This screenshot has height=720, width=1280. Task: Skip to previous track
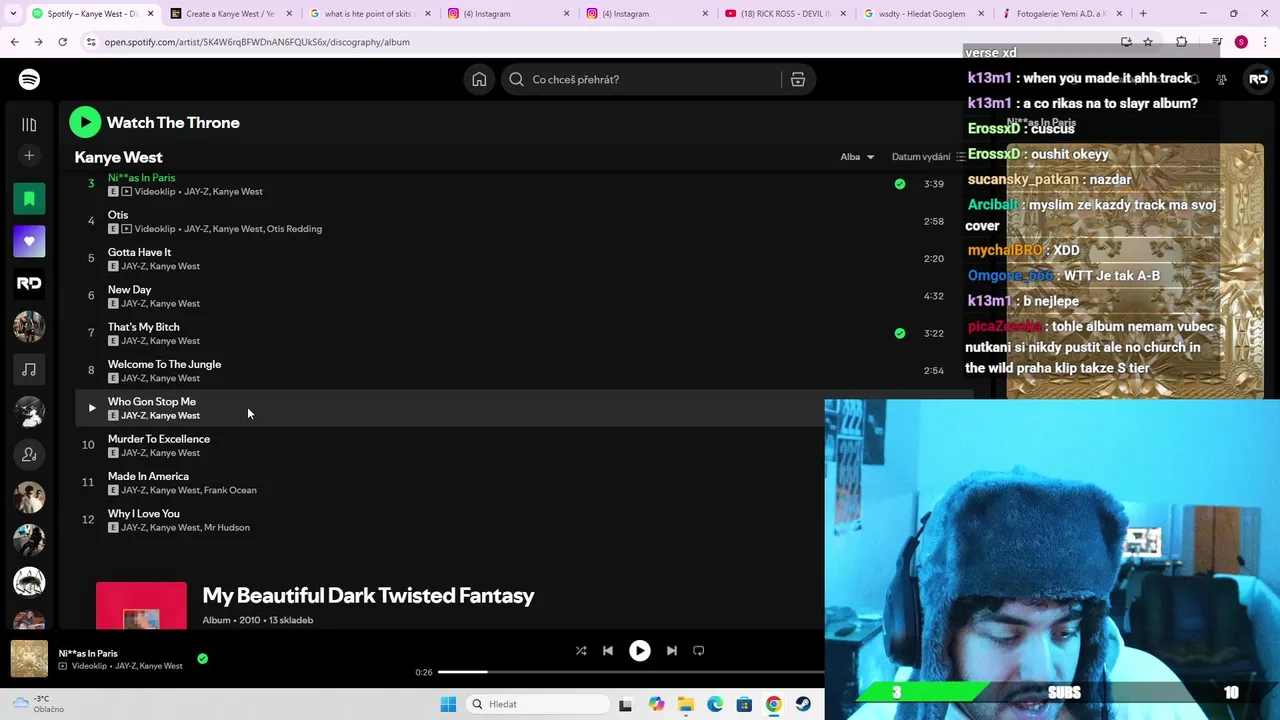click(x=607, y=650)
